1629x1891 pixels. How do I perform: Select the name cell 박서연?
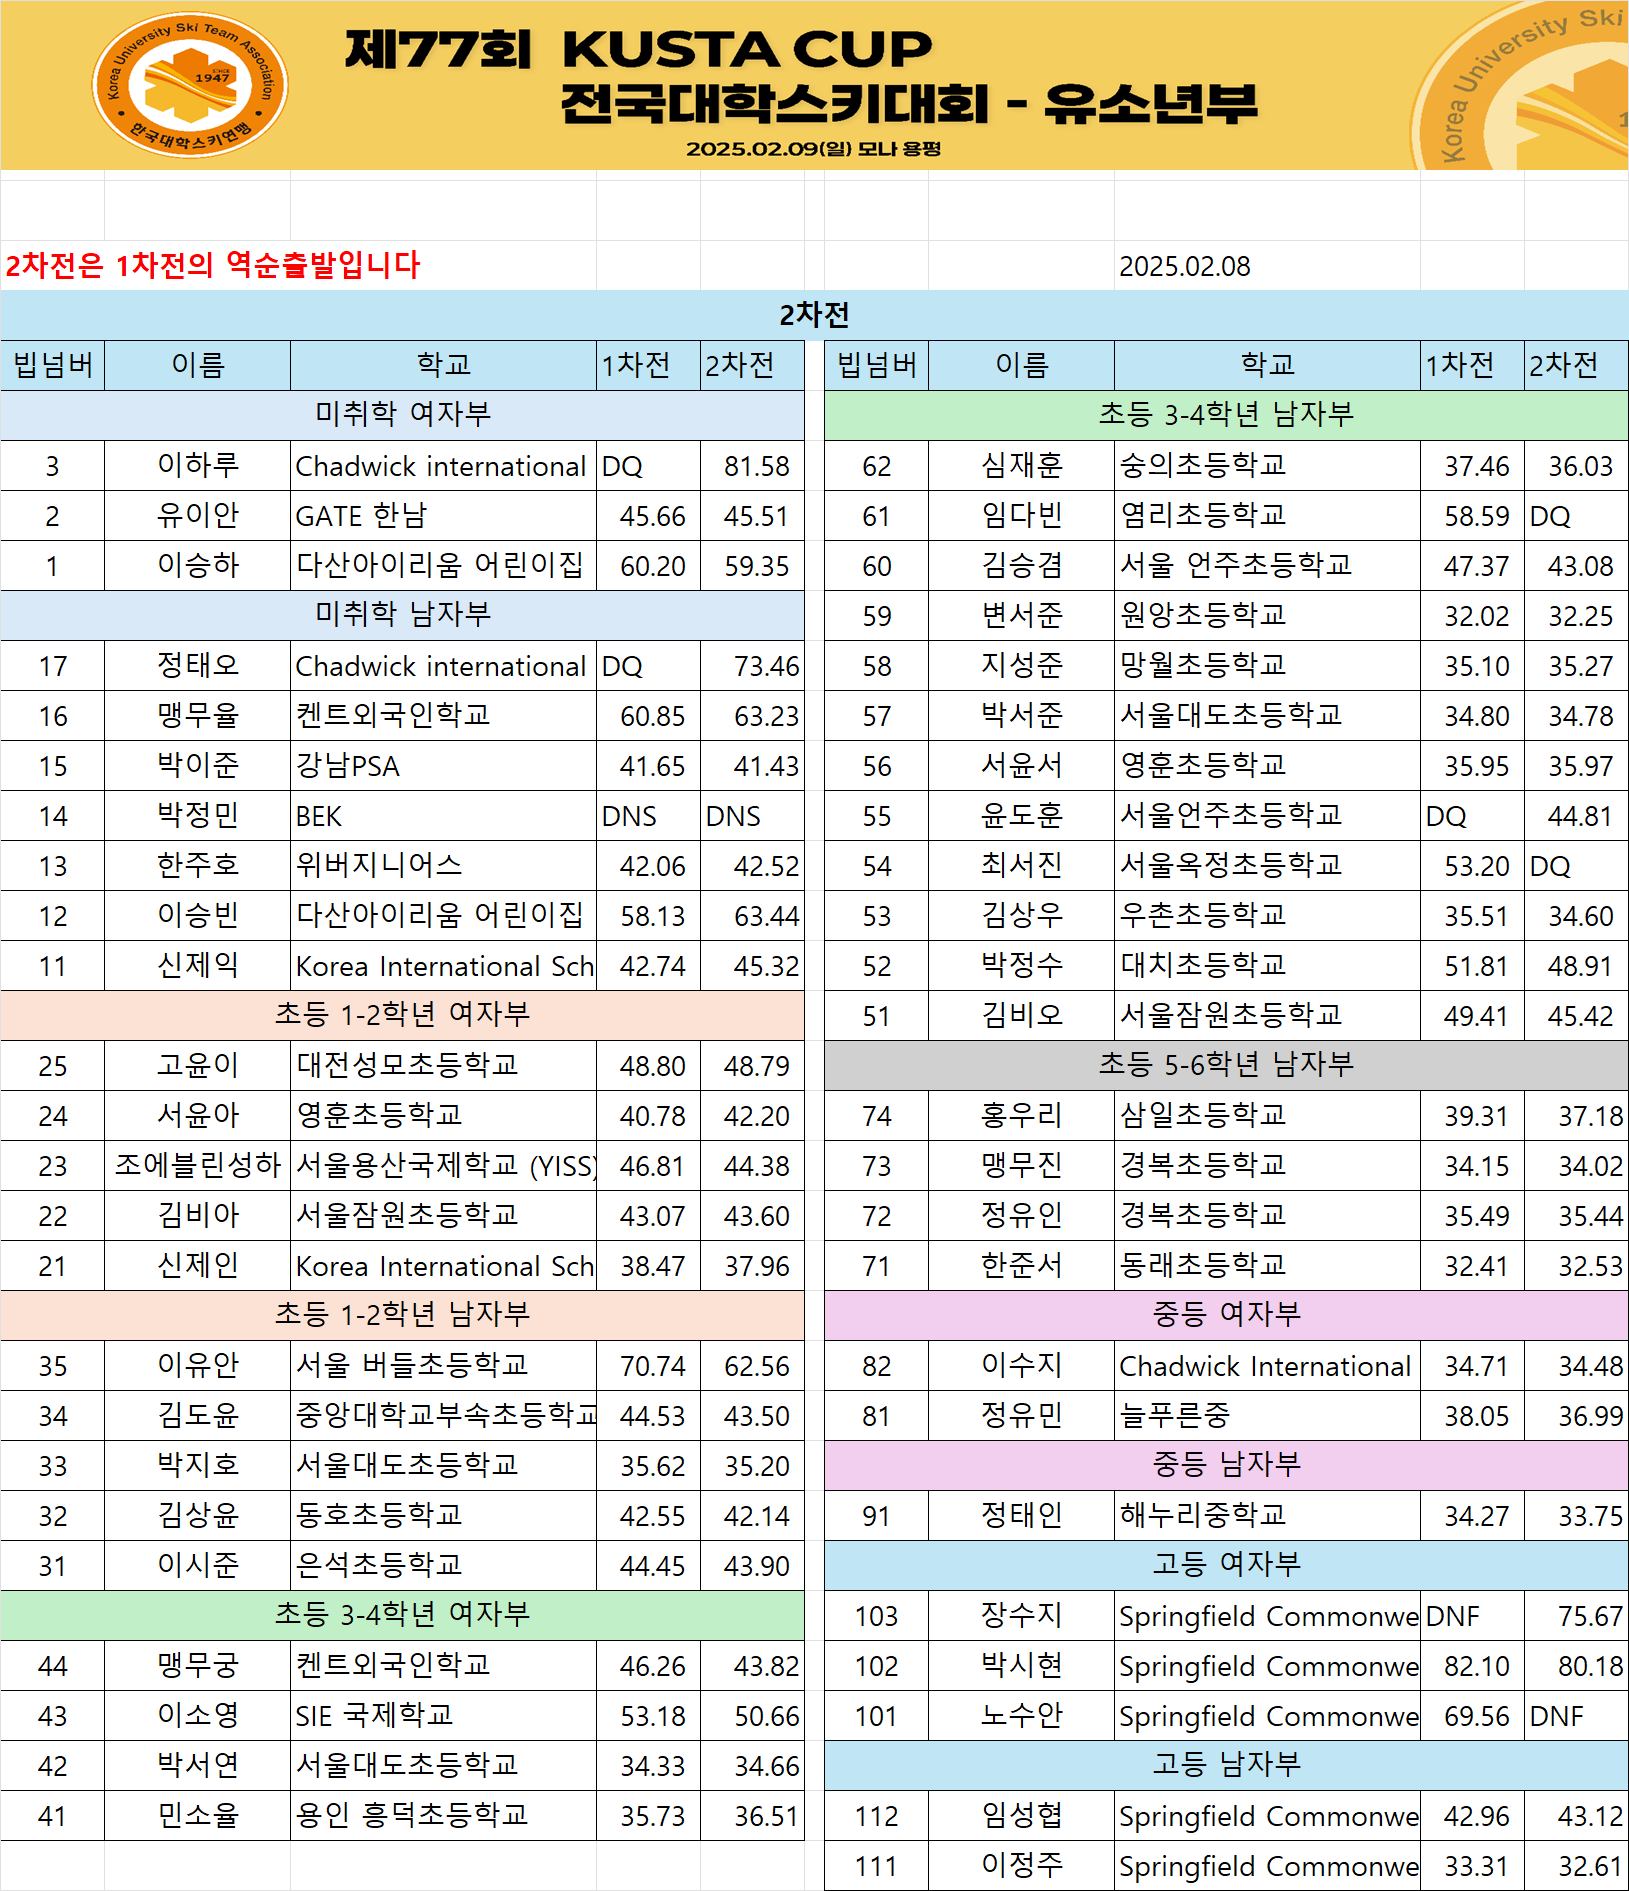click(x=198, y=1765)
